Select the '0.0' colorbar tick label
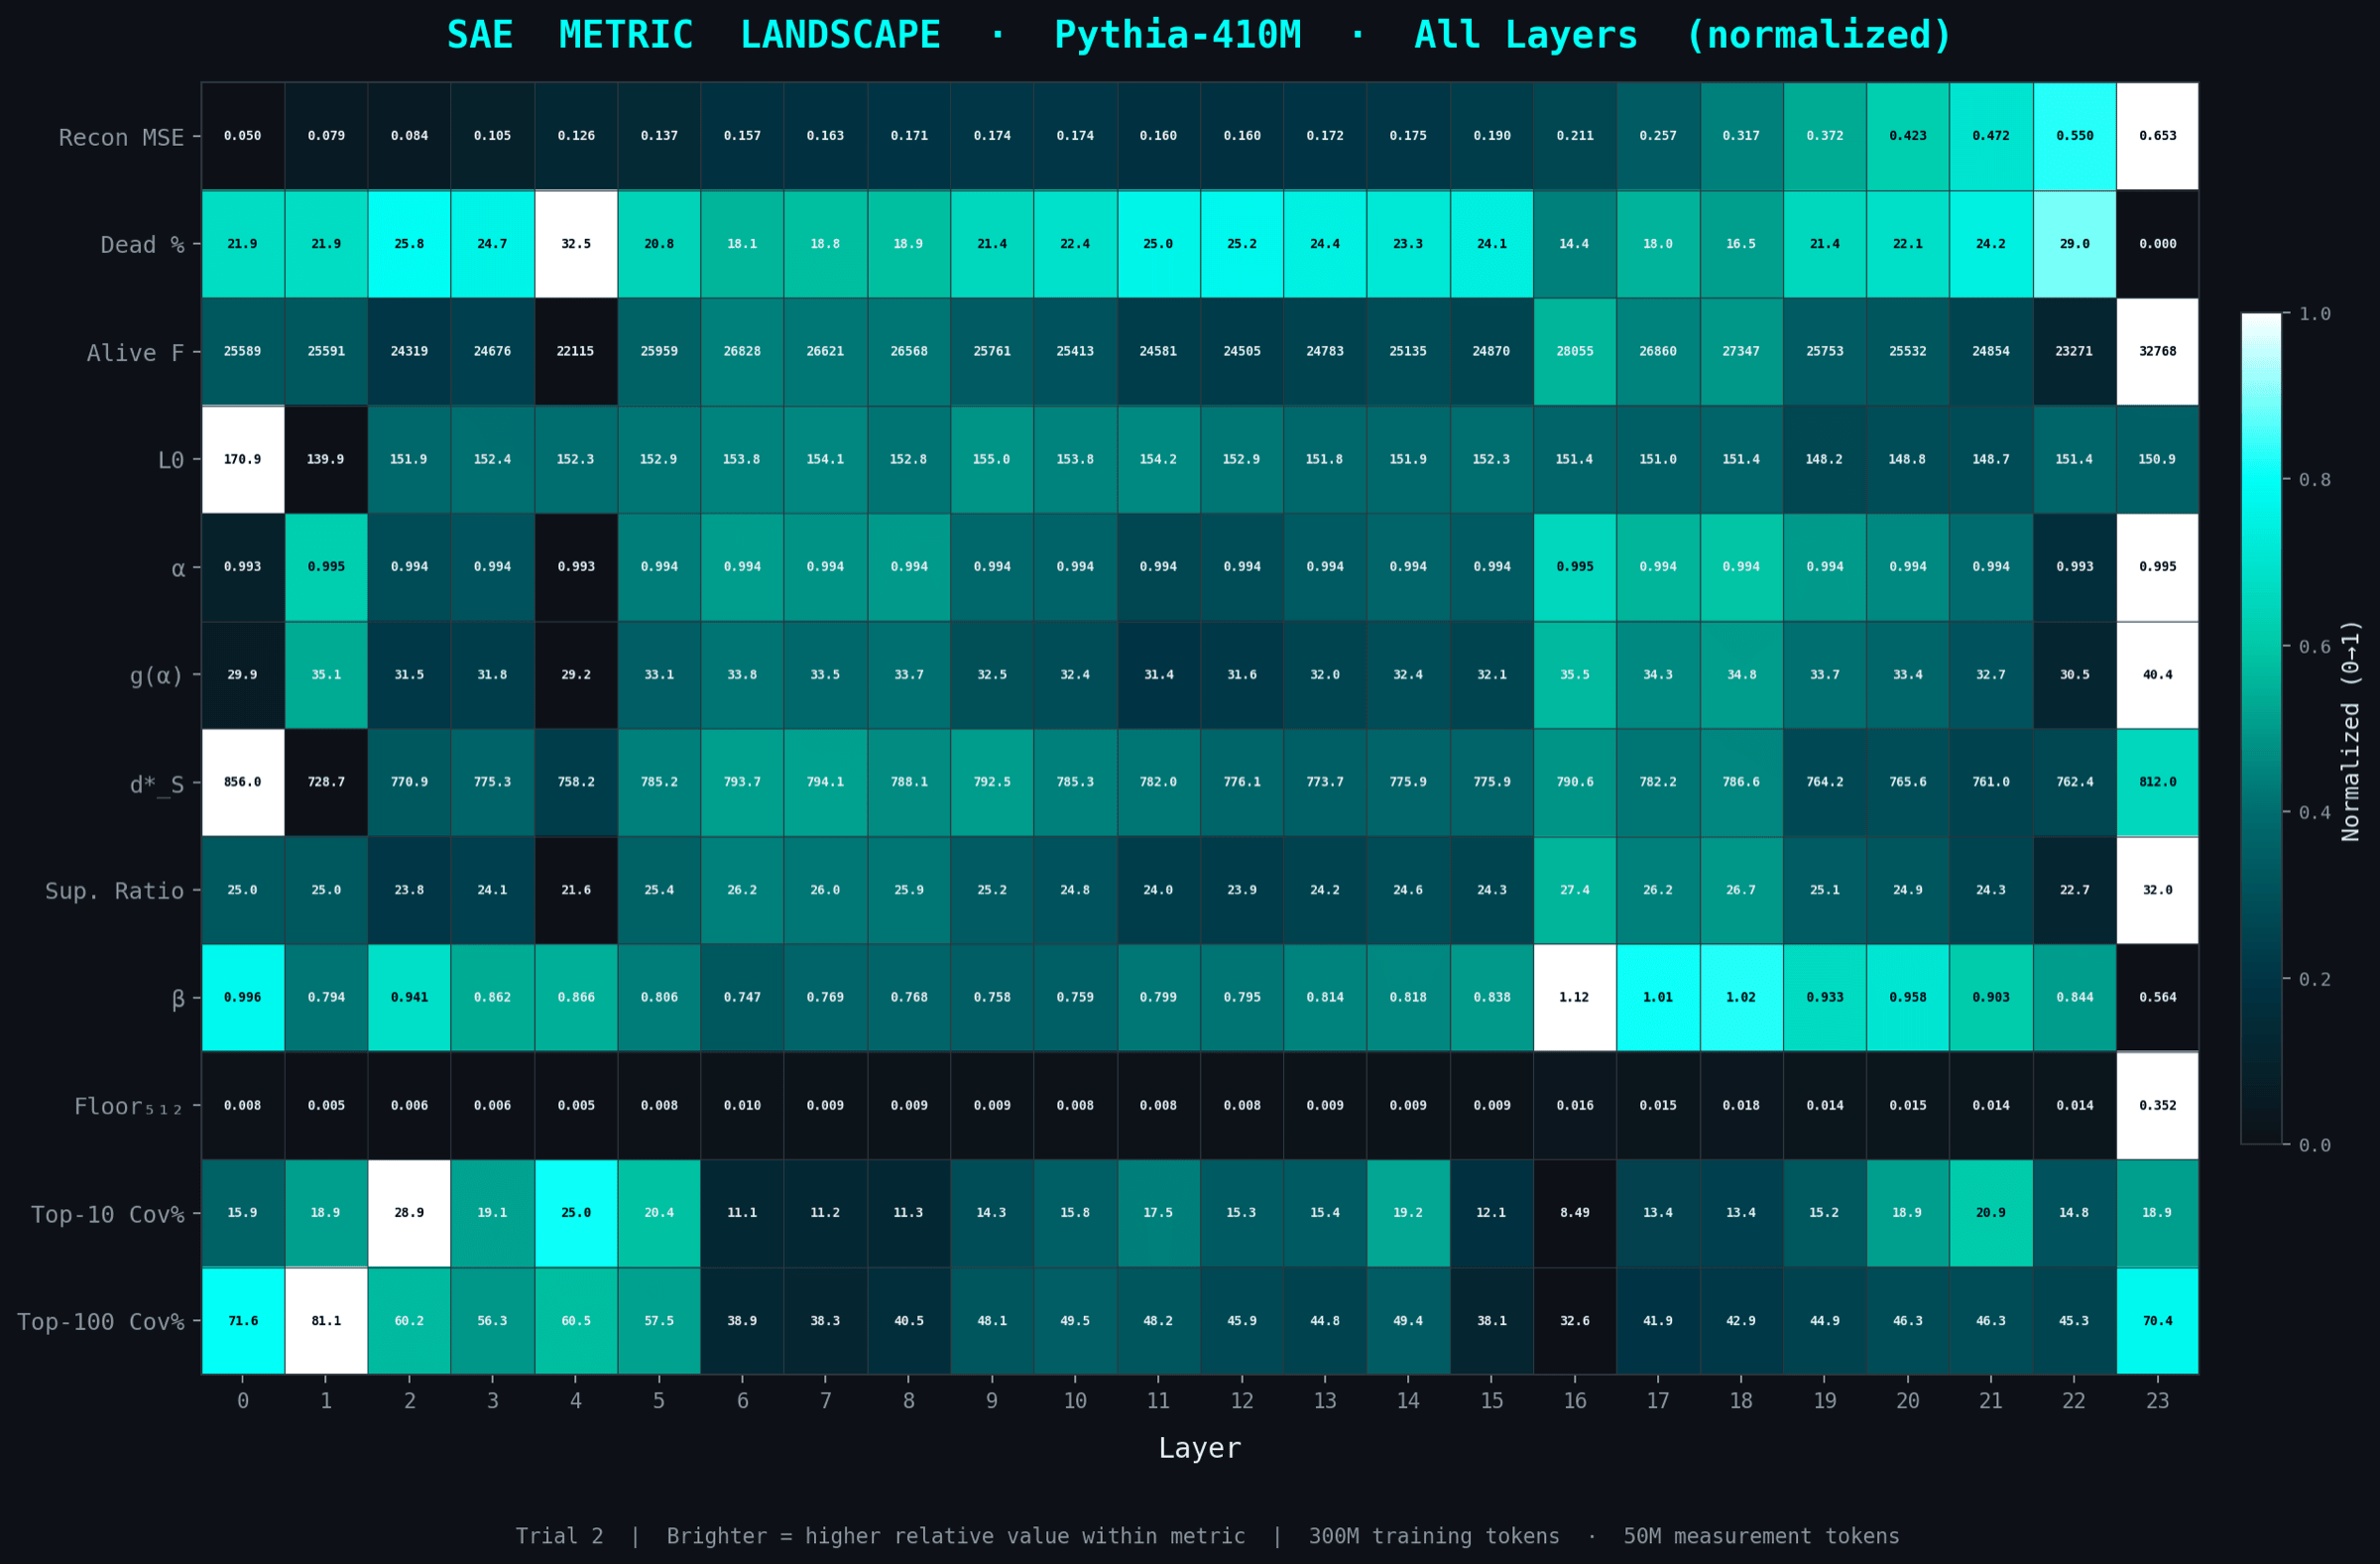Viewport: 2380px width, 1564px height. pos(2314,1145)
